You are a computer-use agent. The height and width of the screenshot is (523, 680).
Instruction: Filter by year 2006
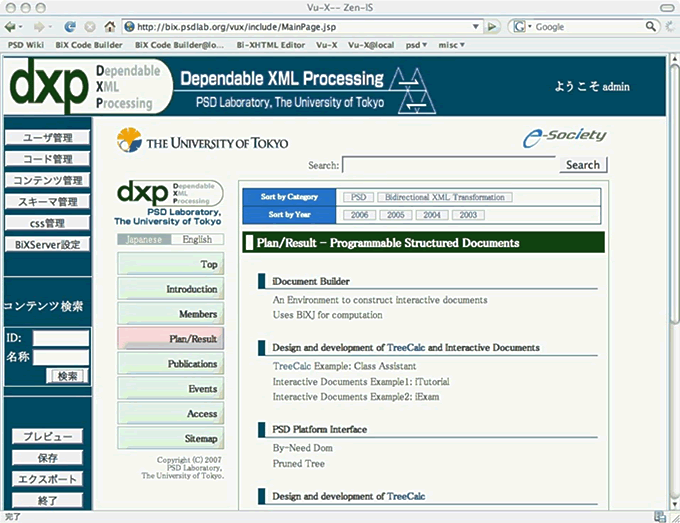(x=360, y=215)
